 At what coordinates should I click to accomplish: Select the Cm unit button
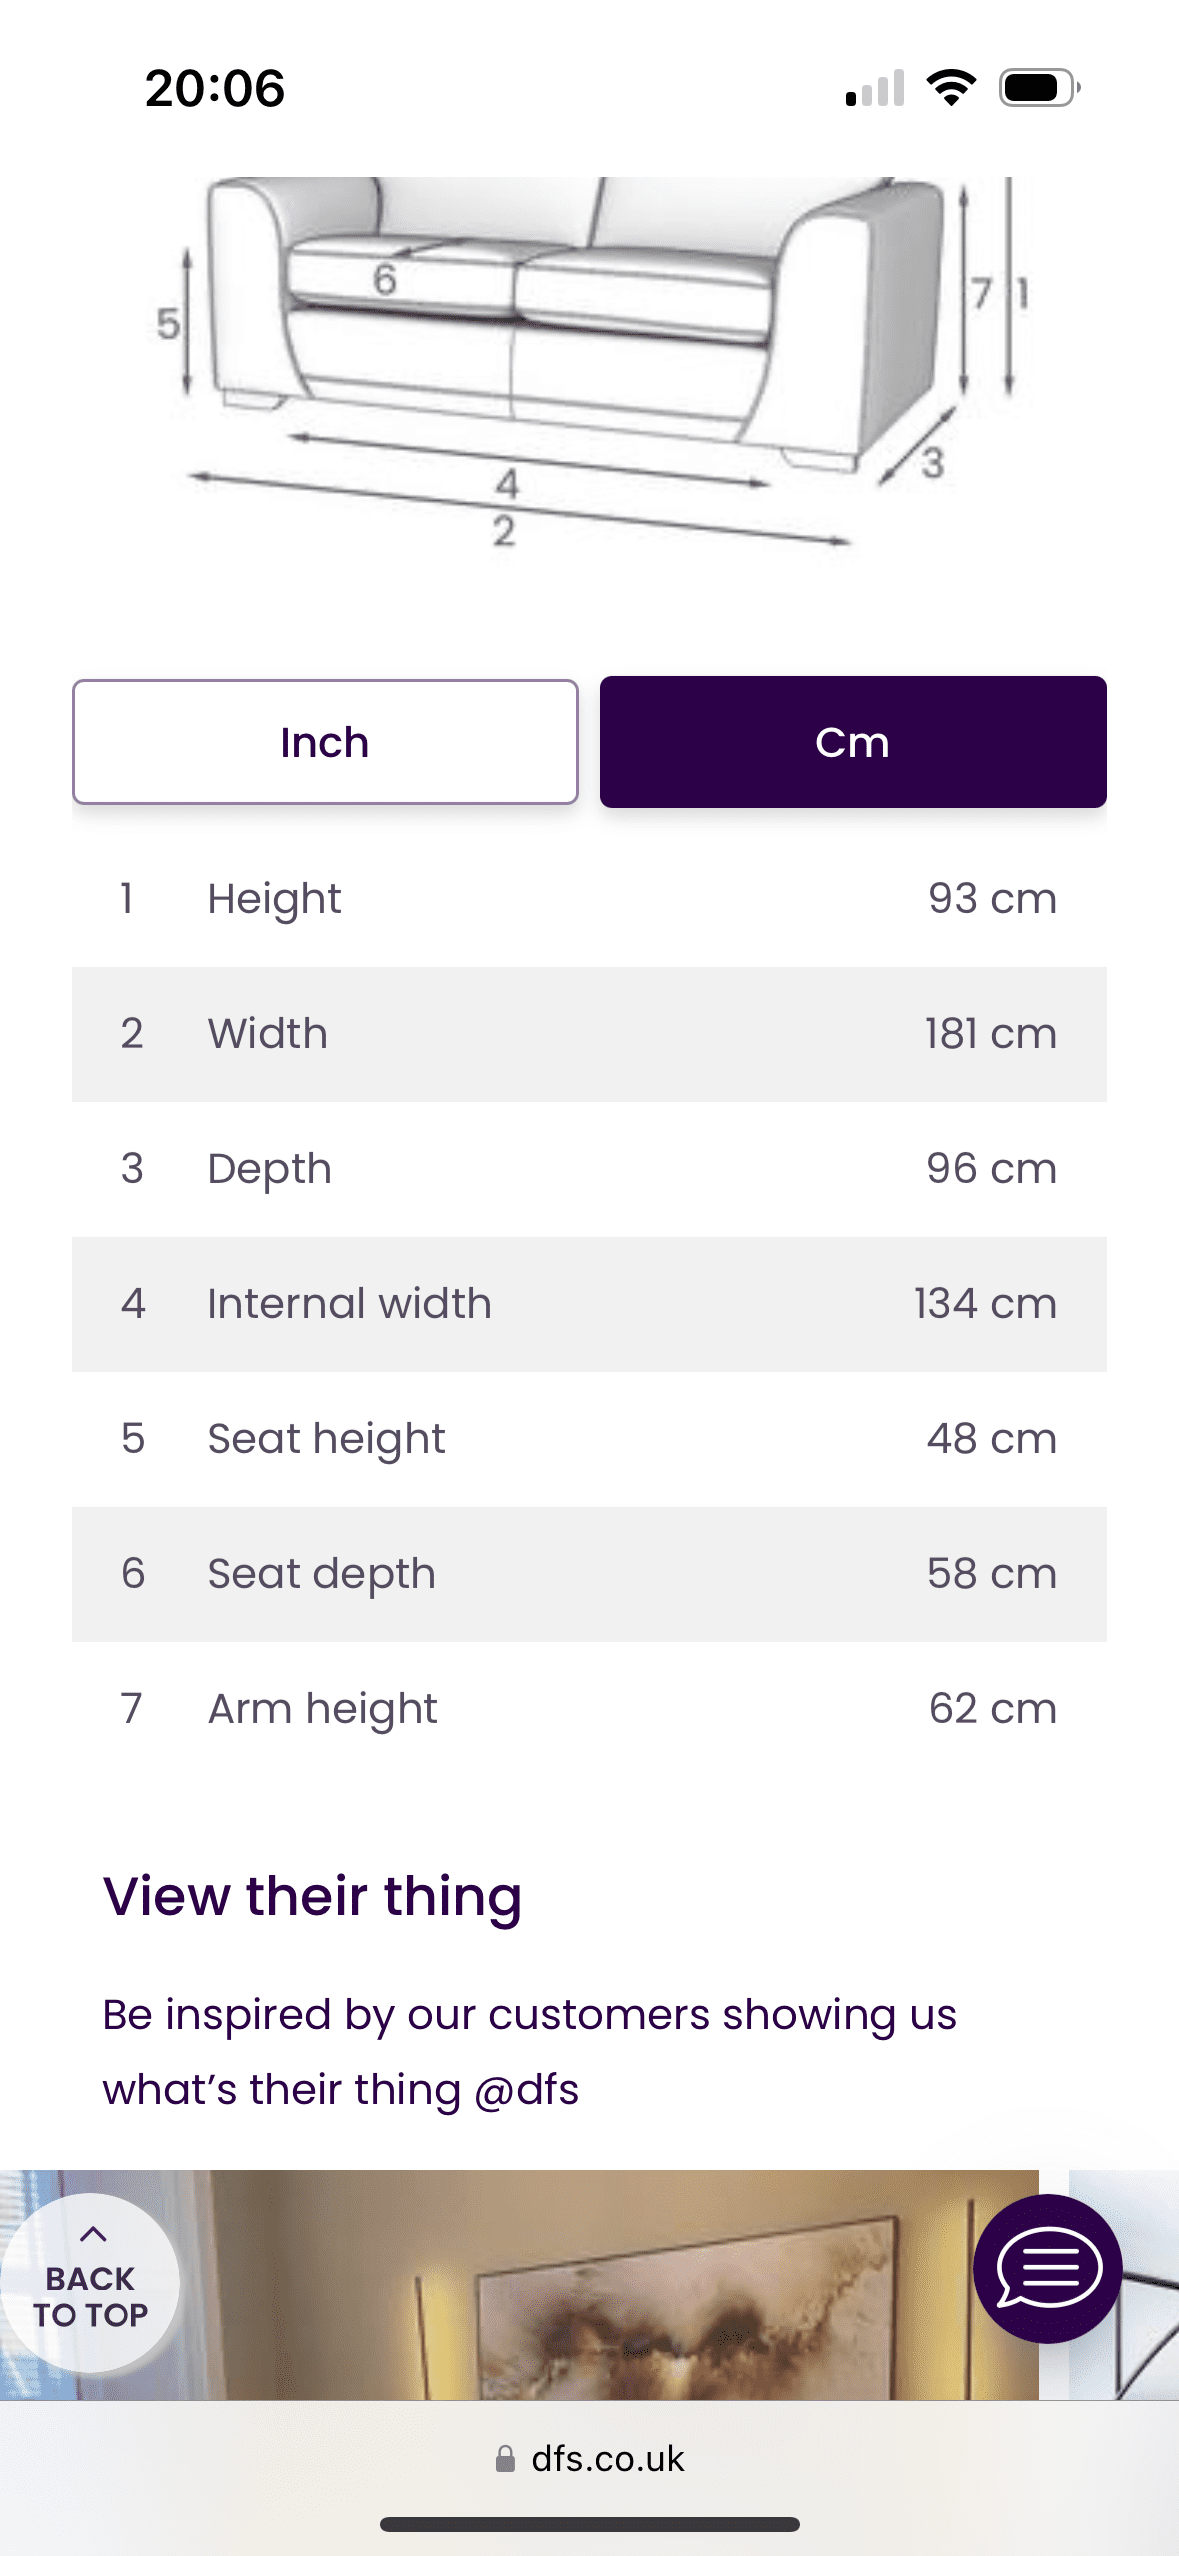[853, 742]
